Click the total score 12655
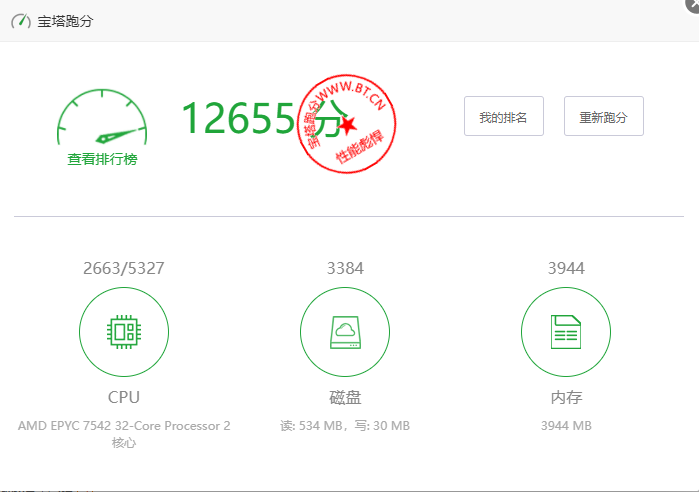 coord(238,118)
